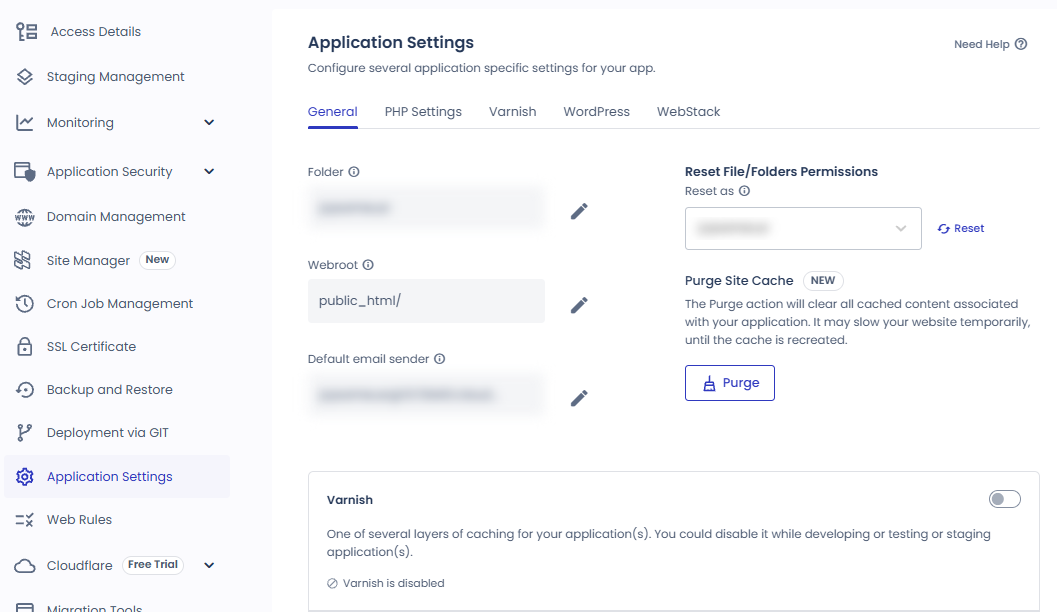Click the Site Manager icon

pyautogui.click(x=23, y=260)
